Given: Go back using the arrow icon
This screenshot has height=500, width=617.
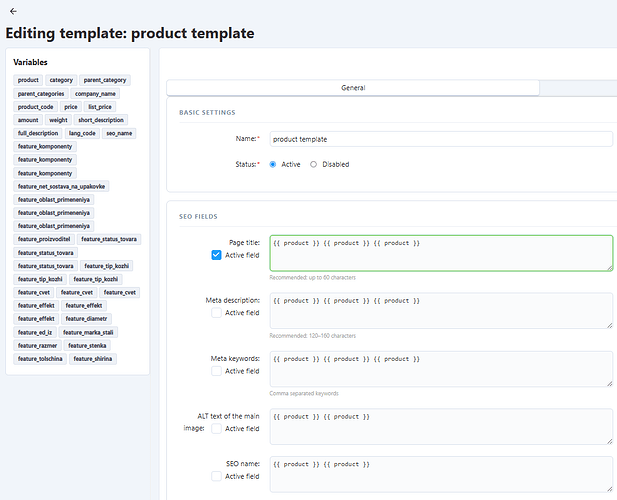Looking at the screenshot, I should 13,11.
